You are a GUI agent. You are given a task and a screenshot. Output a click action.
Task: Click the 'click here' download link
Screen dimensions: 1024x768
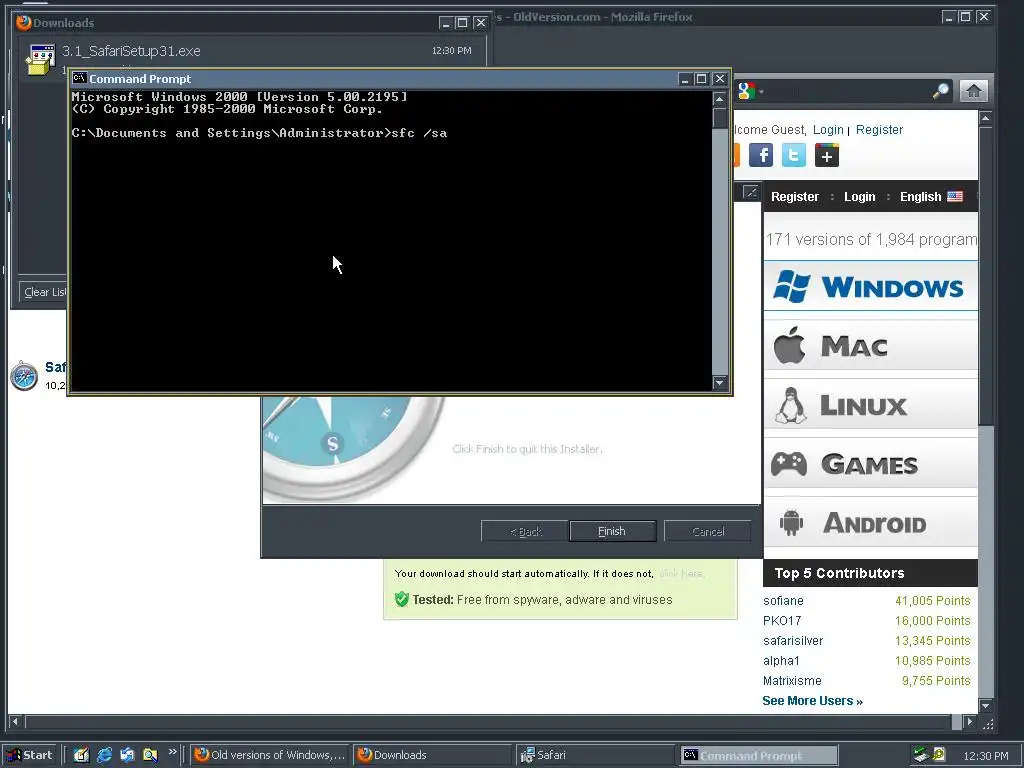click(680, 573)
